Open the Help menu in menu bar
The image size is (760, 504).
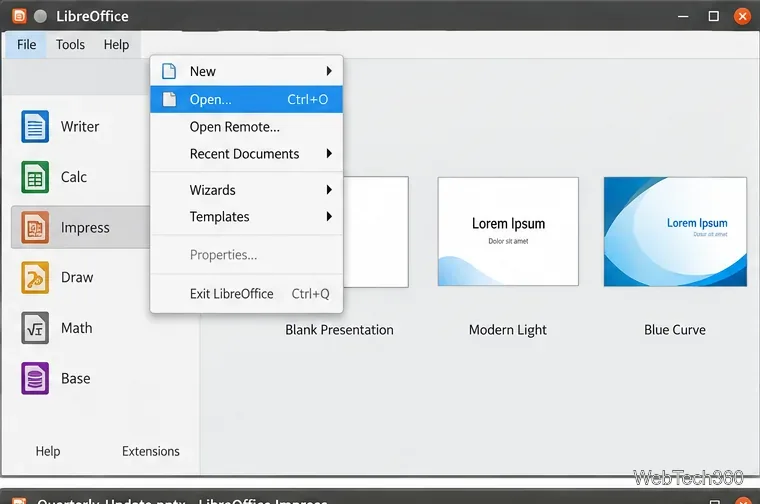click(116, 45)
